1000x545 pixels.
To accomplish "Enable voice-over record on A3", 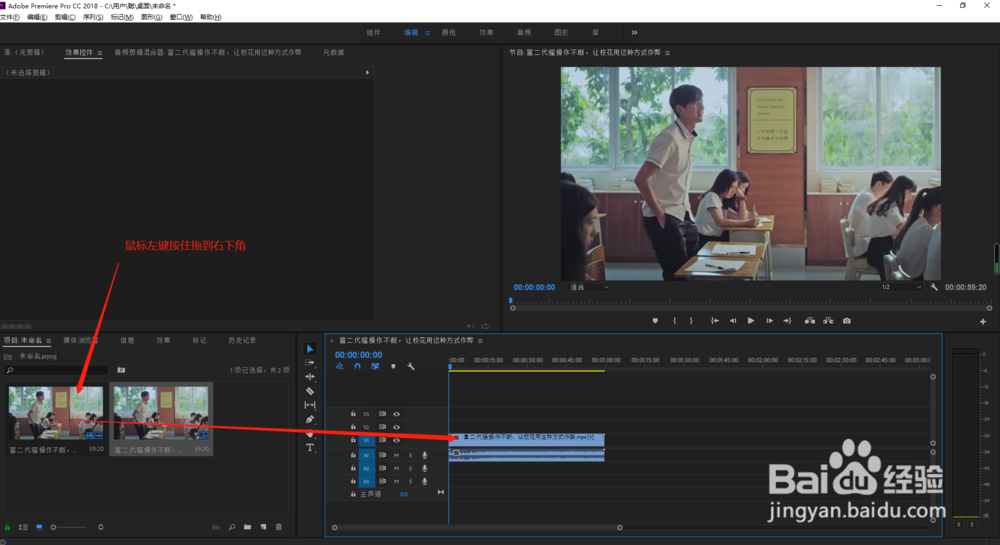I will tap(424, 482).
